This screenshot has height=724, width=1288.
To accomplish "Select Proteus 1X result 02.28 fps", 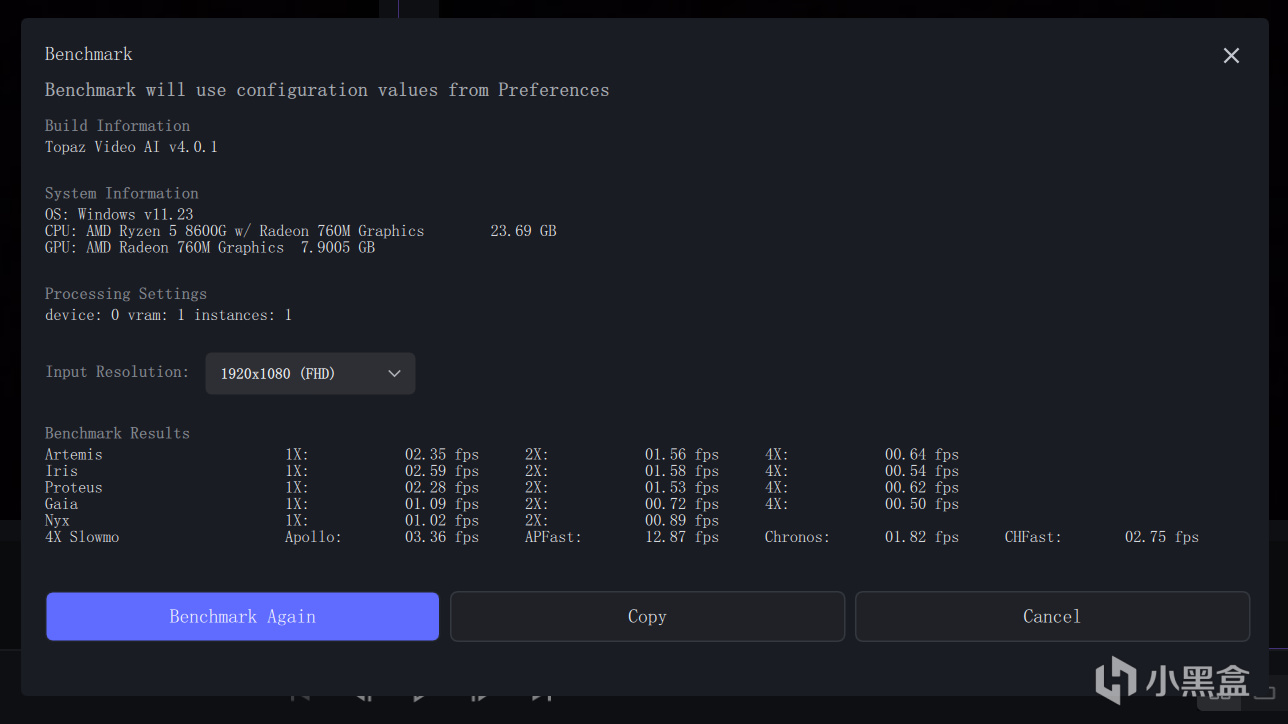I will click(x=442, y=488).
